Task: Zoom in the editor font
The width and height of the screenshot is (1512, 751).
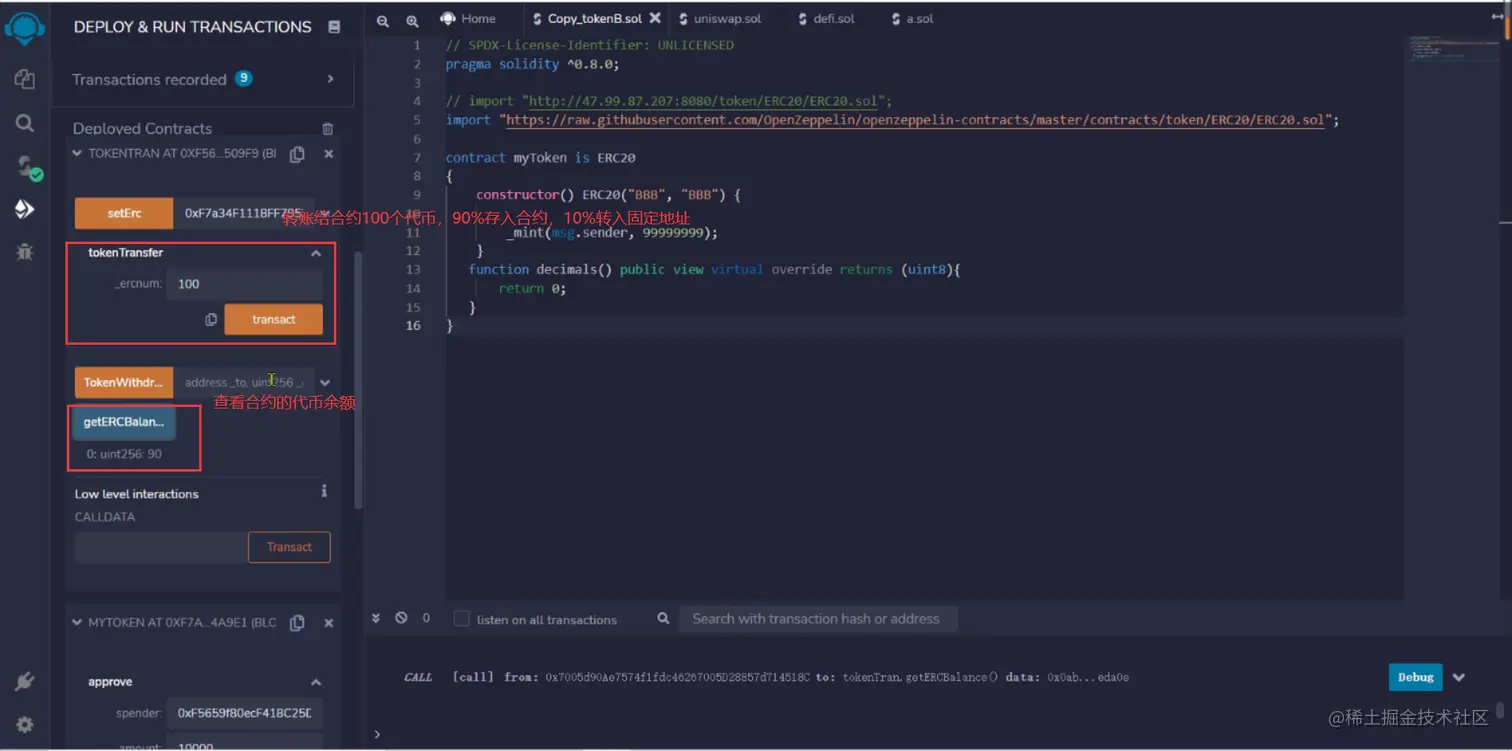Action: 412,20
